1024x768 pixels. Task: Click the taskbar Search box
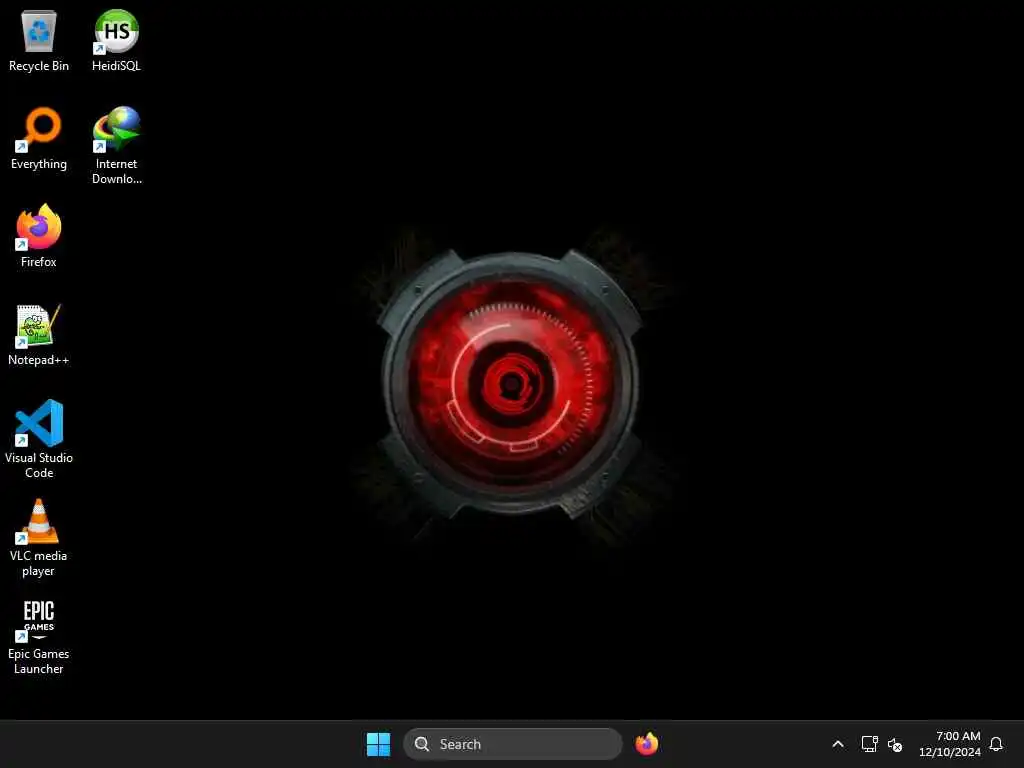pos(513,744)
